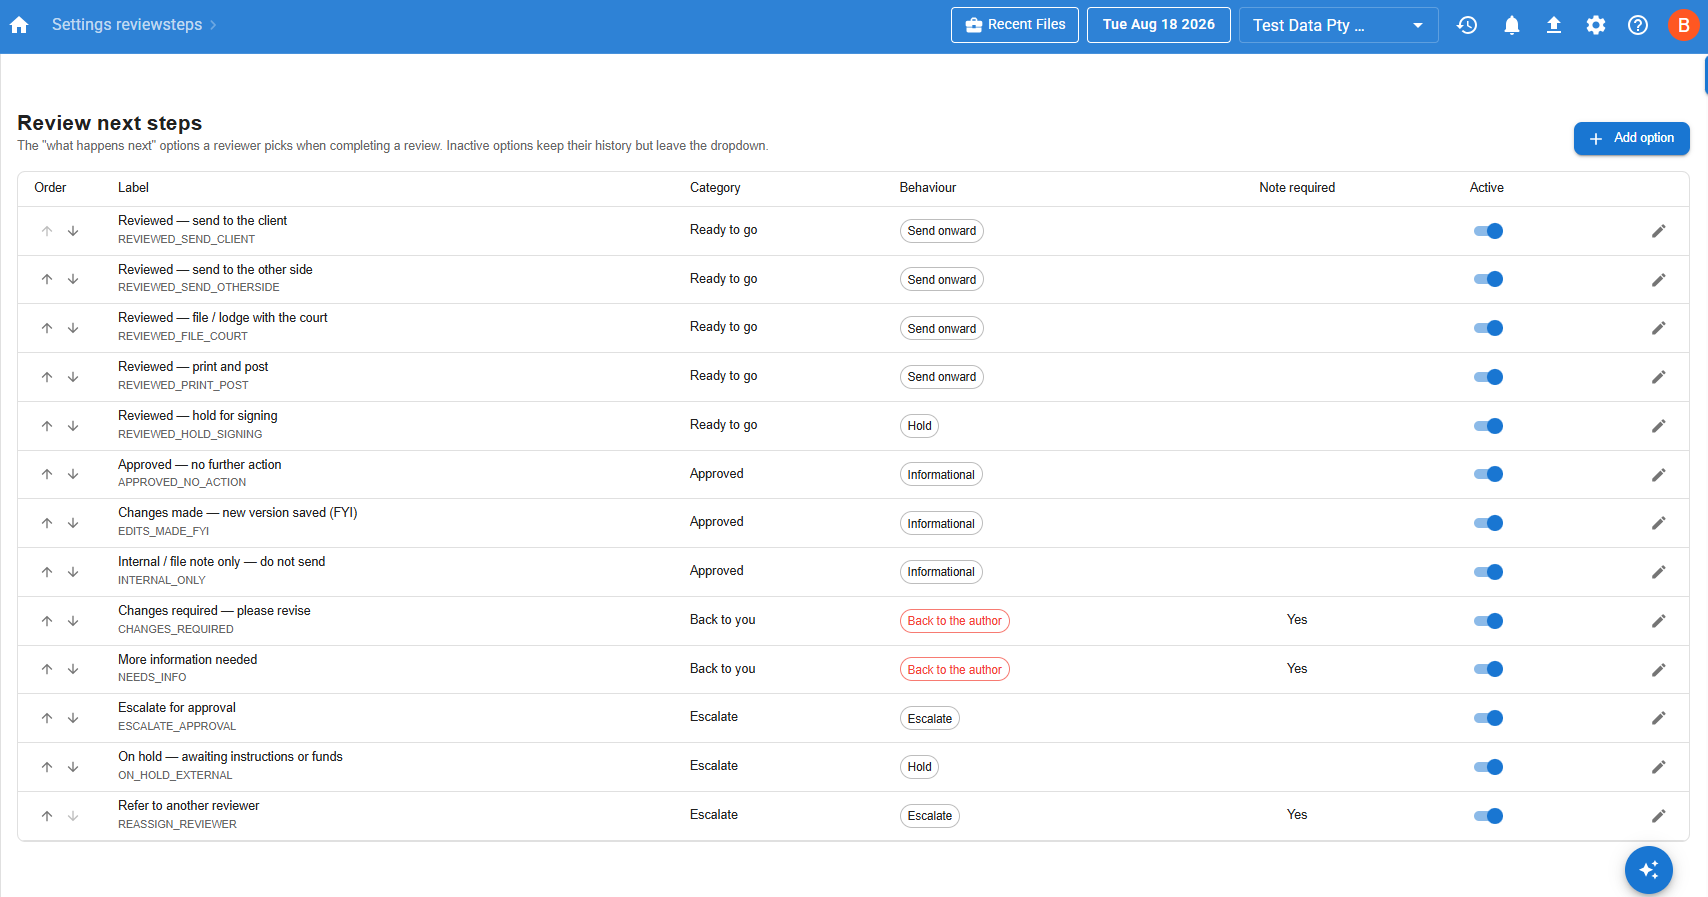Toggle Active for 'Reviewed — send to the client'
Viewport: 1708px width, 897px height.
coord(1488,231)
